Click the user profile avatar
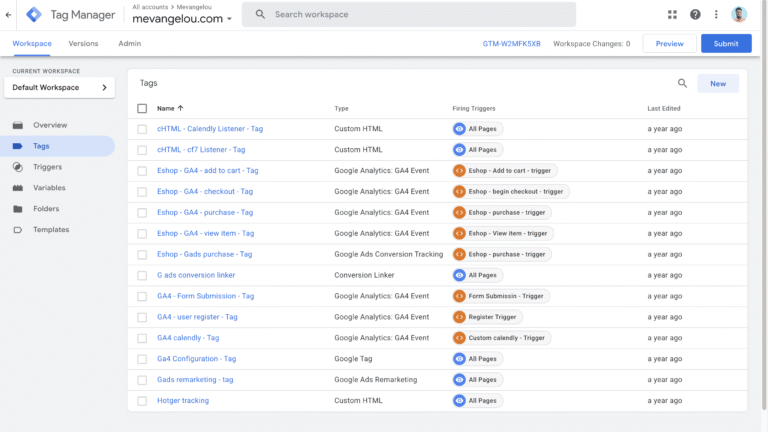Image resolution: width=768 pixels, height=432 pixels. [x=739, y=14]
